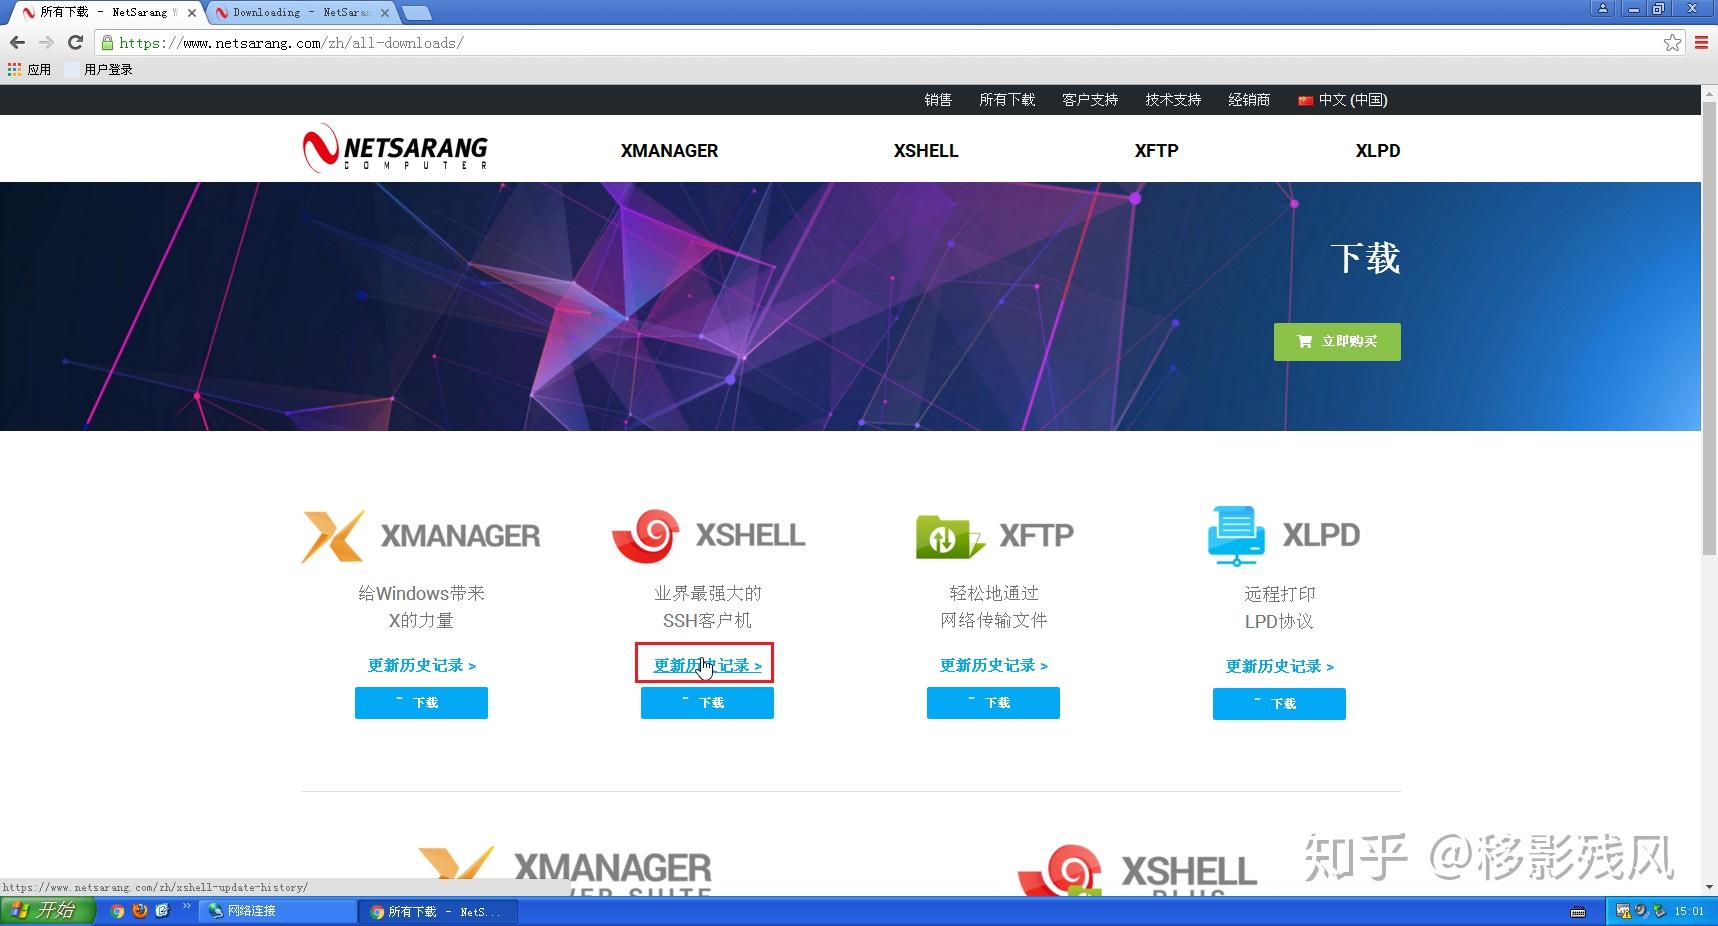Screen dimensions: 1718x926
Task: Open the XMANAGER top navigation menu
Action: [669, 151]
